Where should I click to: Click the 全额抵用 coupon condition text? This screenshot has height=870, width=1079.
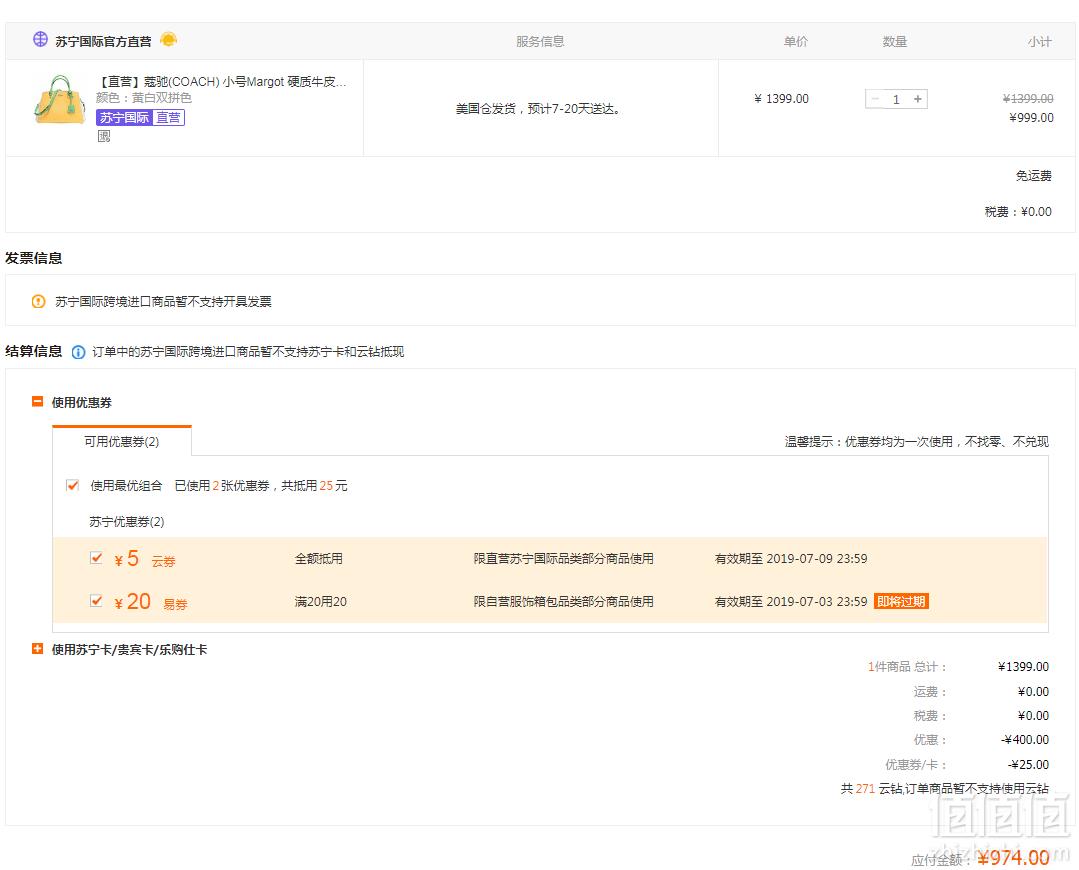point(319,558)
